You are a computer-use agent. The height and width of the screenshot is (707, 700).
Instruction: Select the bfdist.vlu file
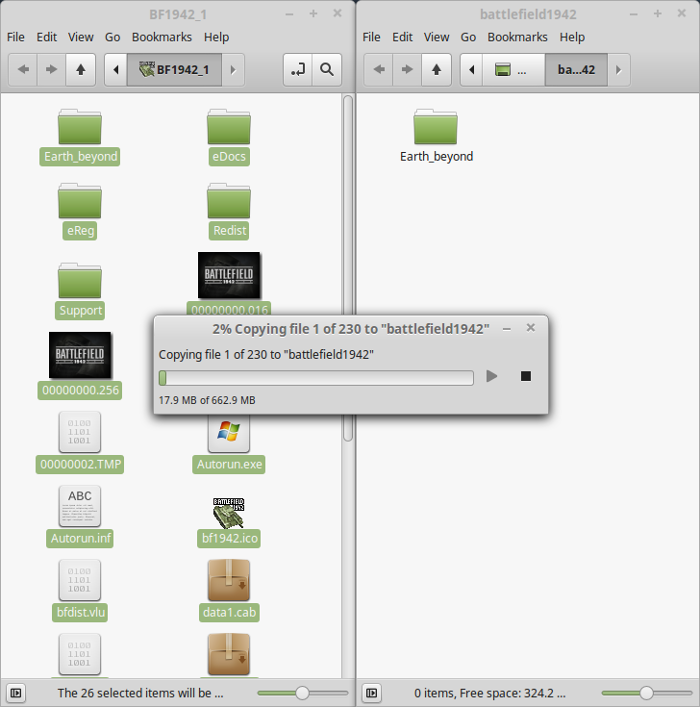[x=80, y=590]
